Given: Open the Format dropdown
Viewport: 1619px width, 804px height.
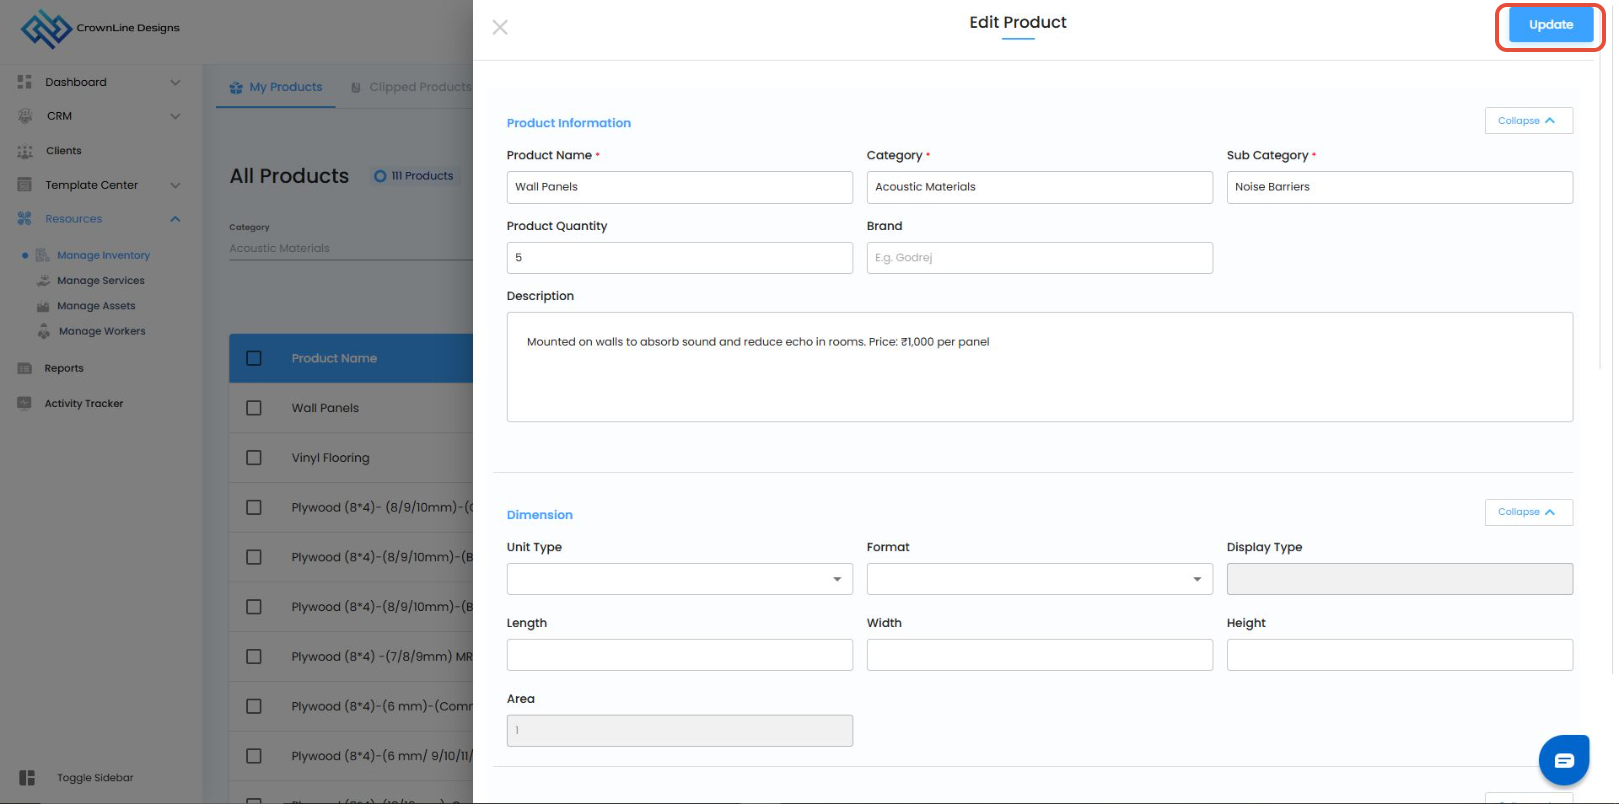Looking at the screenshot, I should (x=1039, y=579).
